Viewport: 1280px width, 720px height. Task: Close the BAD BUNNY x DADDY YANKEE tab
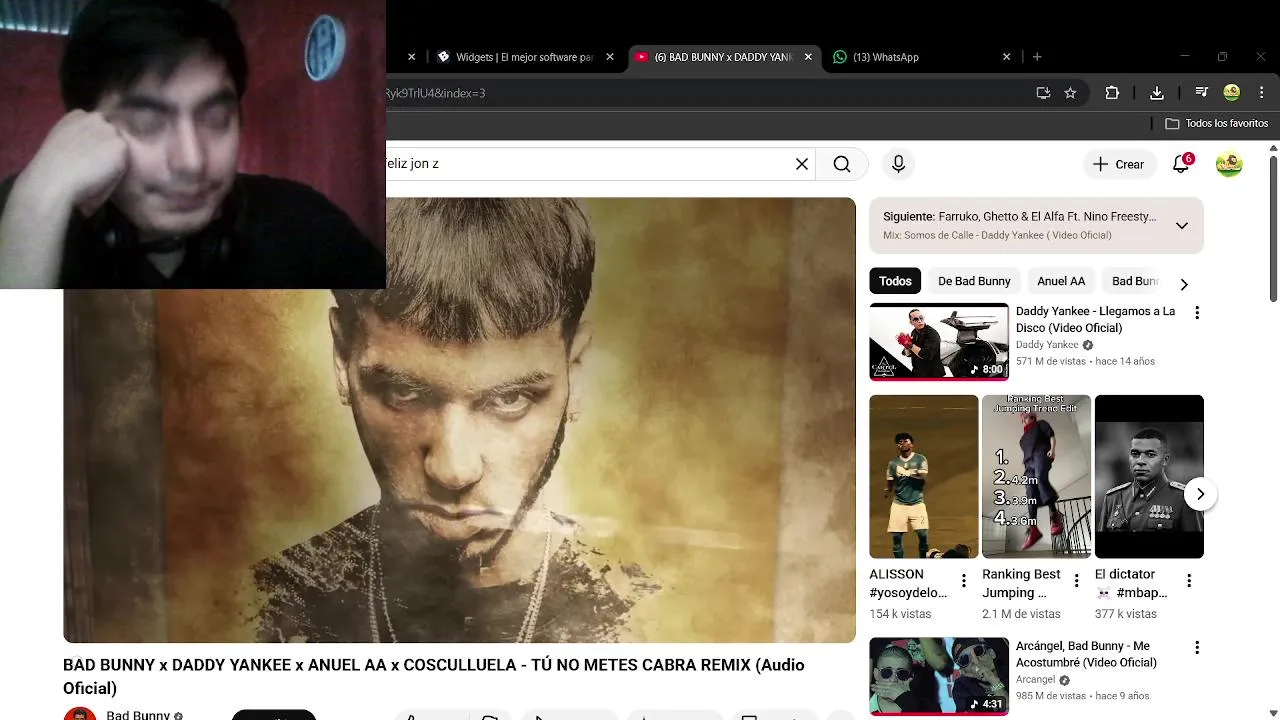coord(808,57)
